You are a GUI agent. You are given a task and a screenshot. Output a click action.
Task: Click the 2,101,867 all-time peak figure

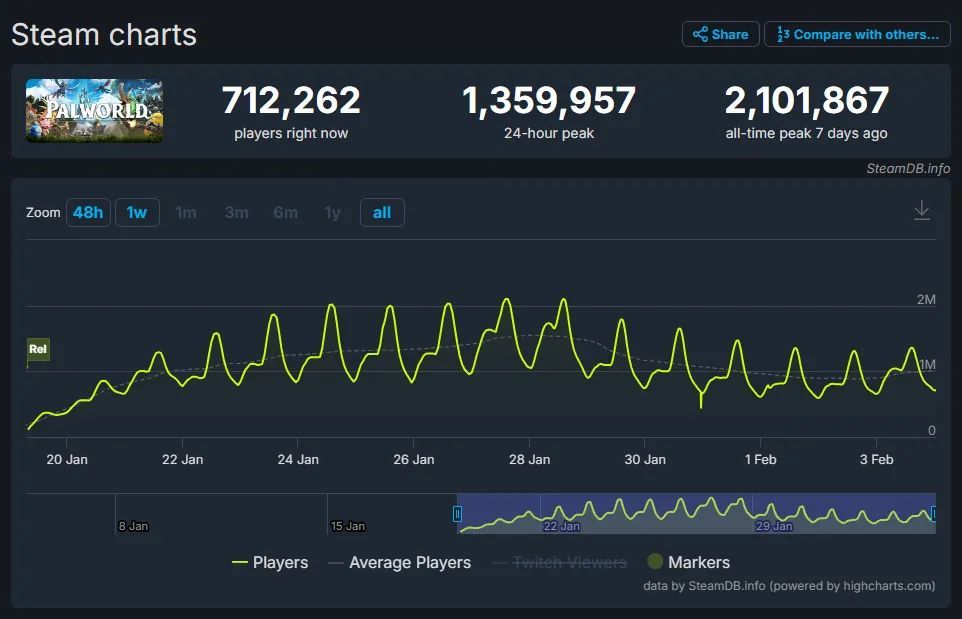806,100
